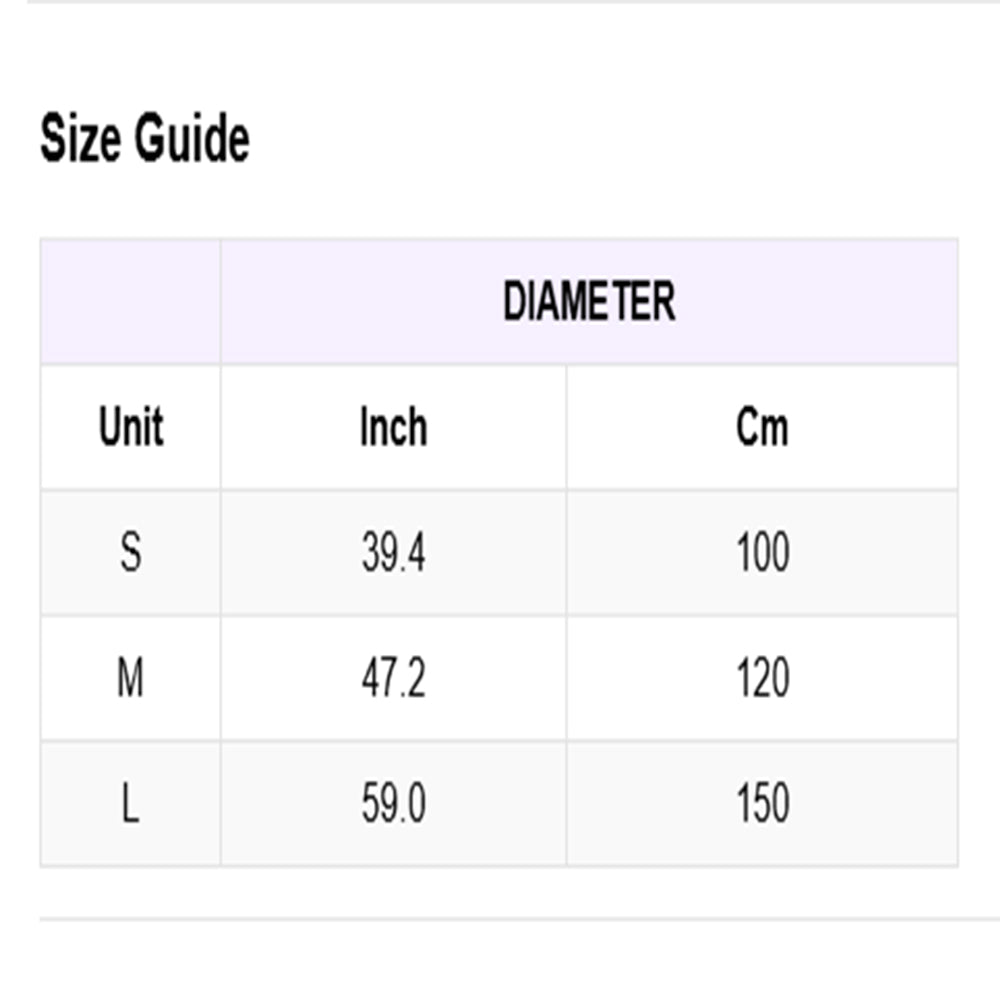1000x1000 pixels.
Task: Select the Cm column header
Action: point(762,428)
